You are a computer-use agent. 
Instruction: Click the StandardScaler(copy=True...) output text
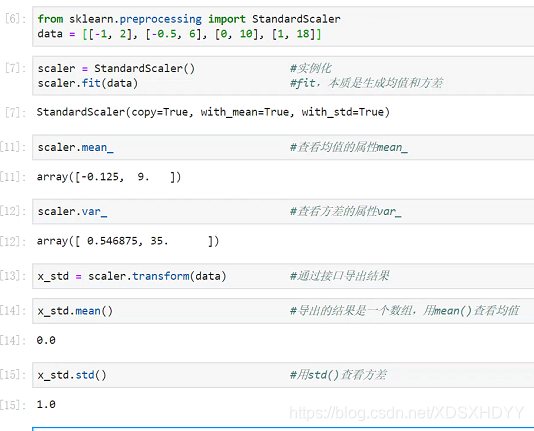pyautogui.click(x=213, y=112)
